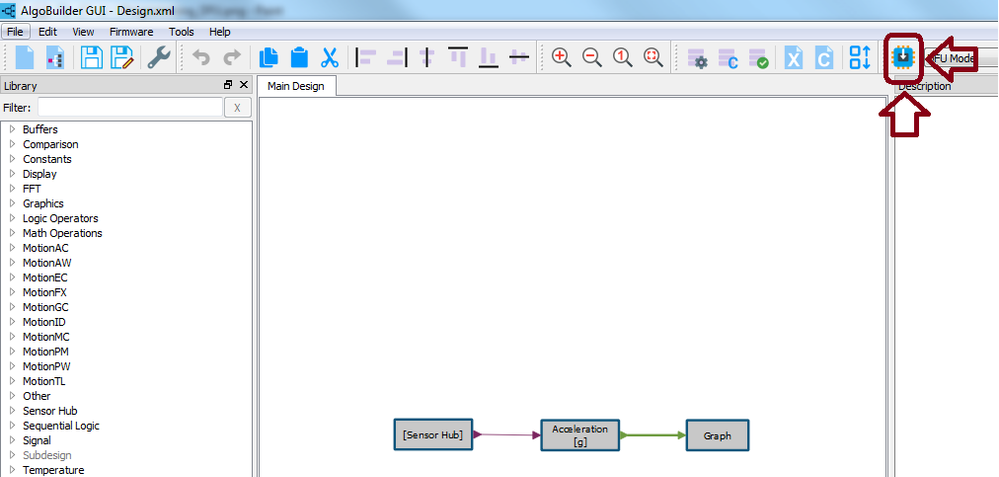Image resolution: width=999 pixels, height=477 pixels.
Task: Click the Zoom In magnifier icon
Action: pos(561,58)
